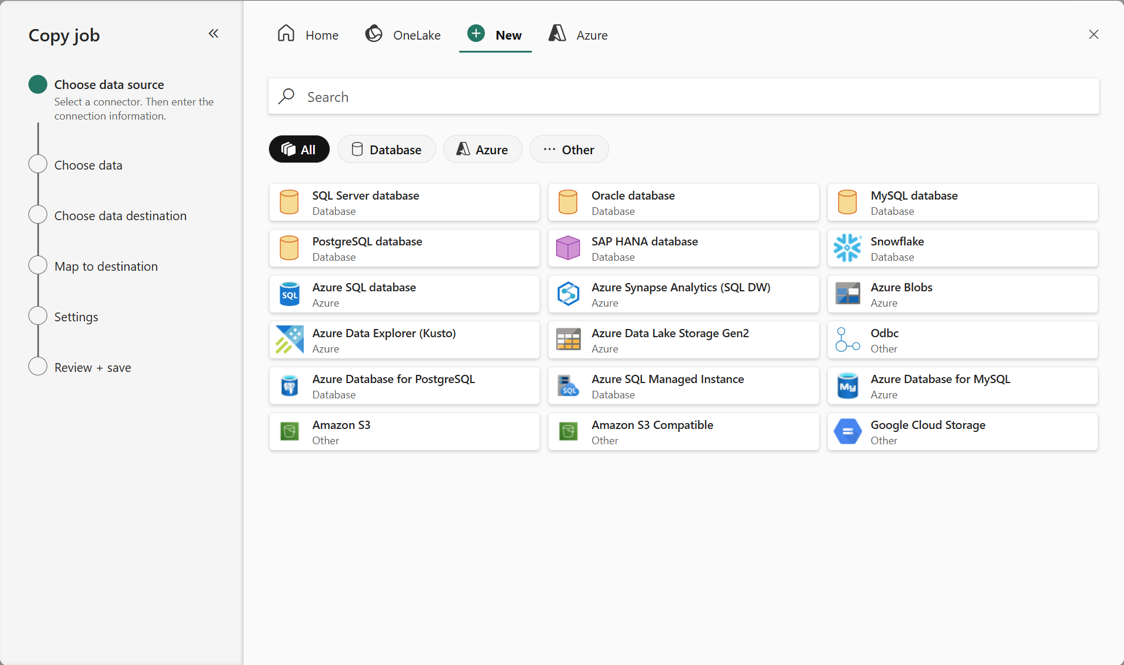
Task: Choose the SQL Server database connector
Action: [x=404, y=202]
